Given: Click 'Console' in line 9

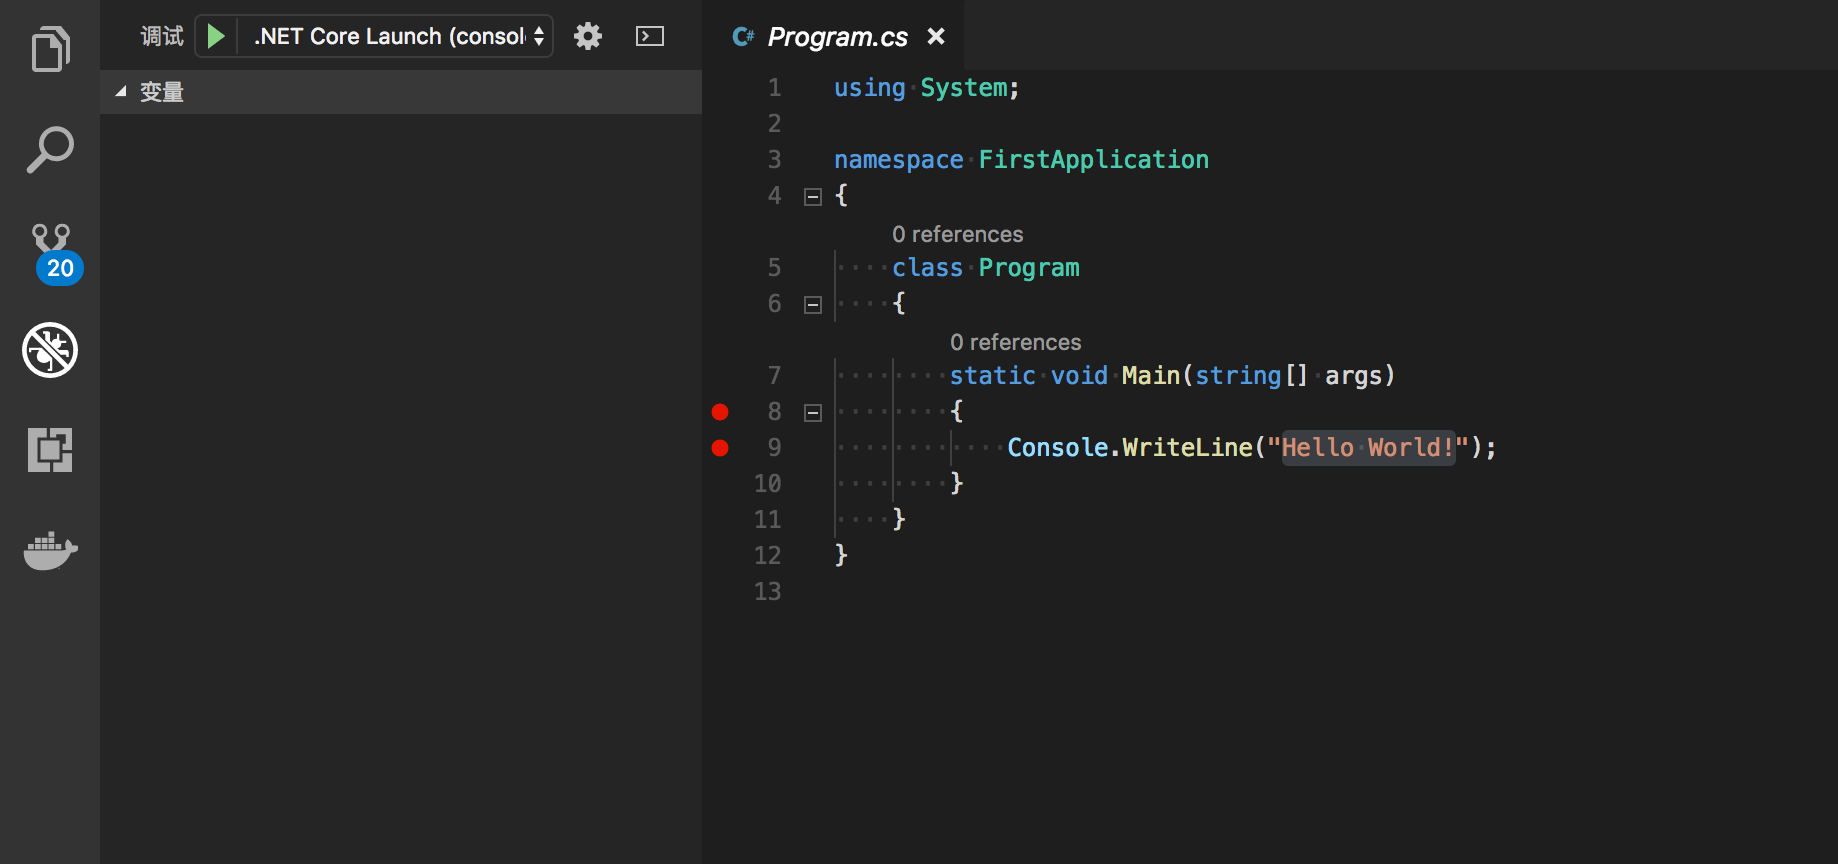Looking at the screenshot, I should tap(1058, 448).
